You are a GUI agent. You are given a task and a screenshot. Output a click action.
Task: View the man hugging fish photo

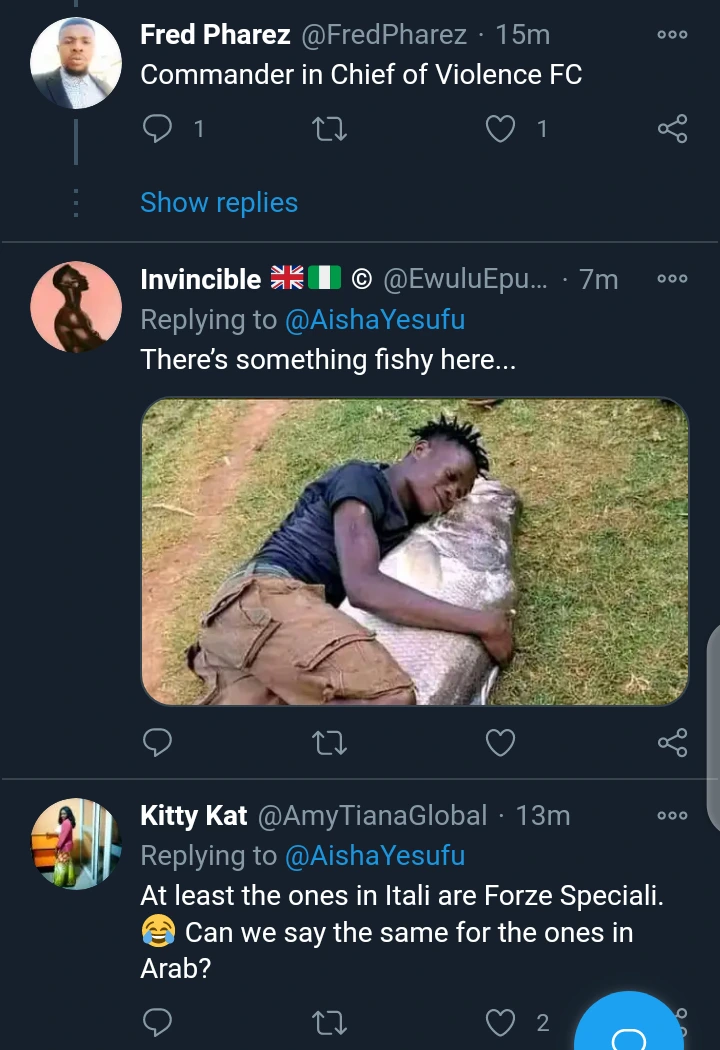coord(415,552)
